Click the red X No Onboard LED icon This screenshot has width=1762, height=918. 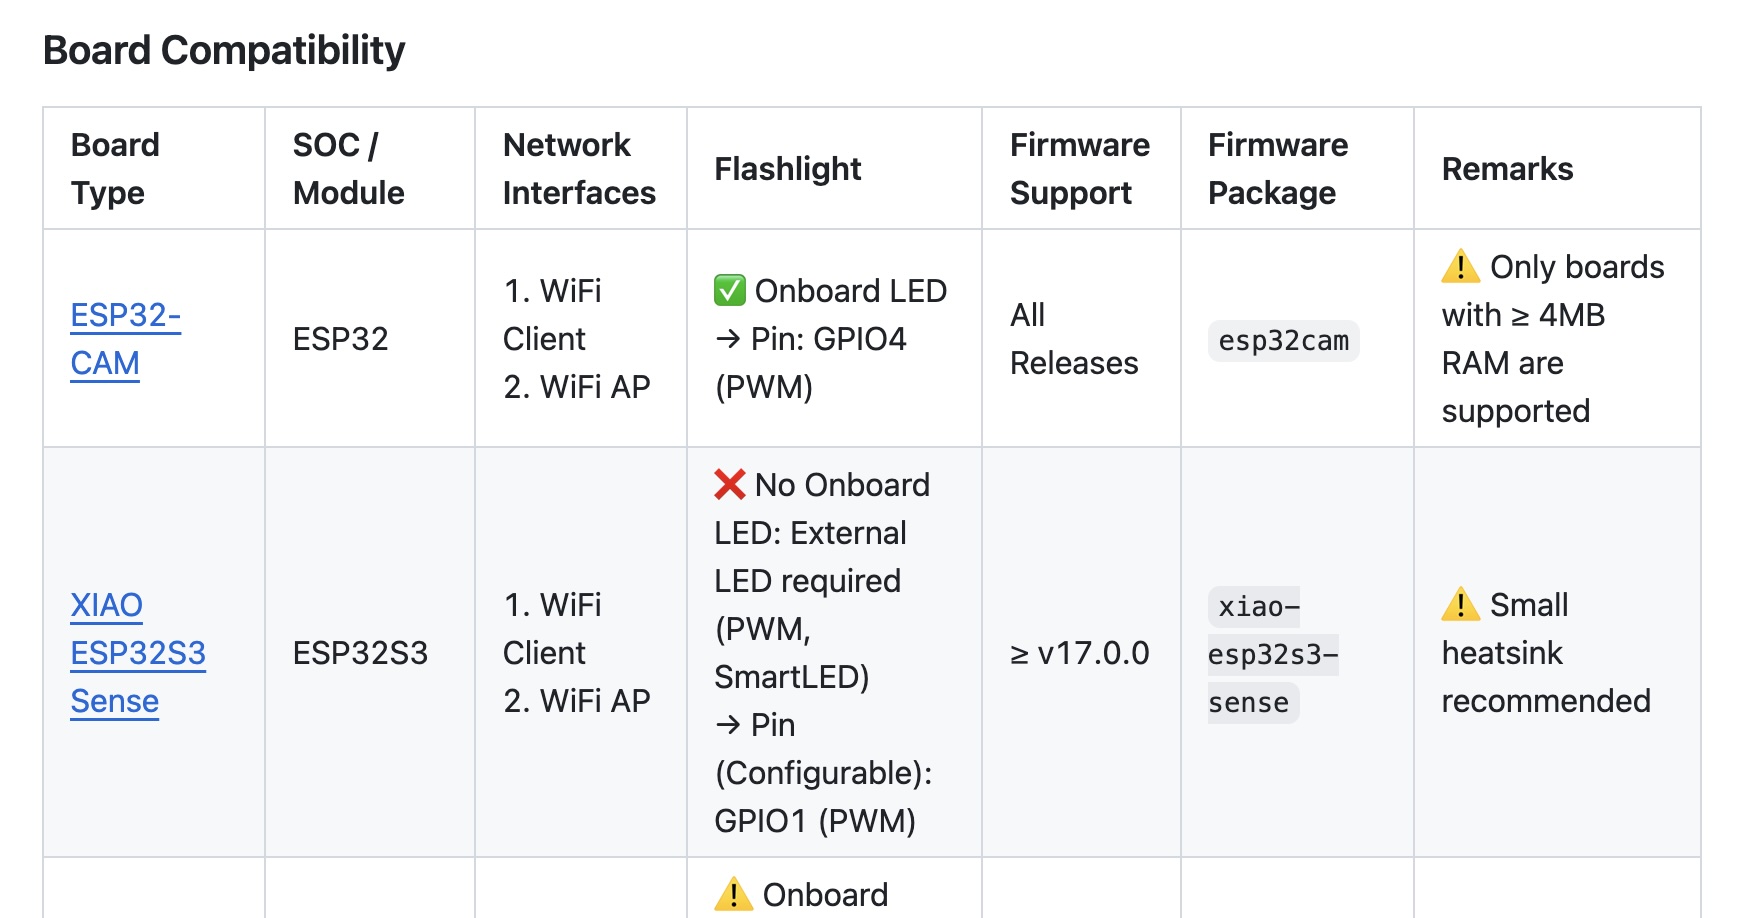(730, 485)
